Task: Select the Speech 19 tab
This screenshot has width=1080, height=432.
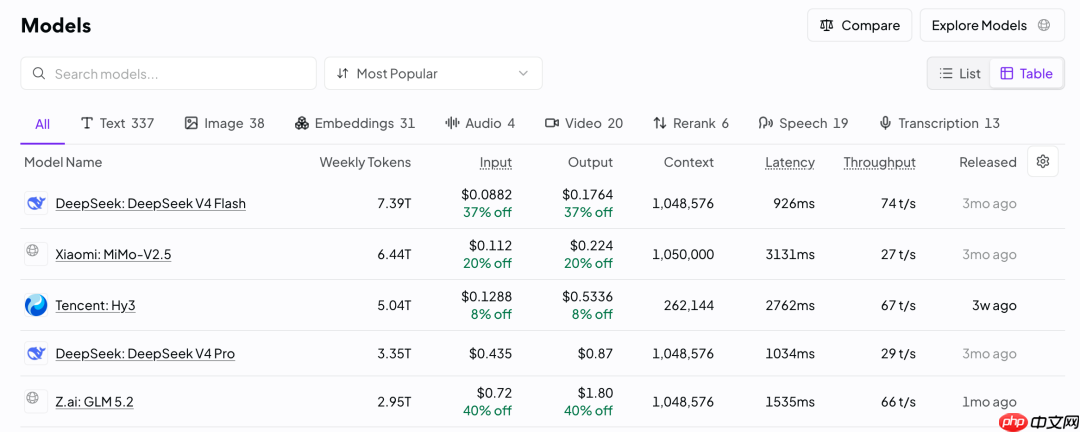Action: [803, 123]
